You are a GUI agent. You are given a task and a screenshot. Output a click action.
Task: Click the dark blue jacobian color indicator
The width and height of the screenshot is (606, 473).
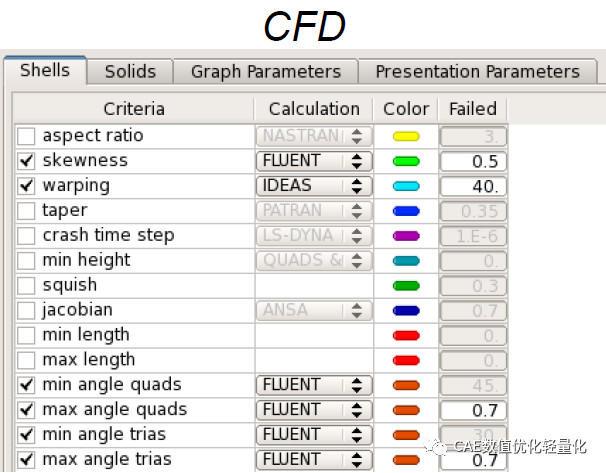click(406, 310)
